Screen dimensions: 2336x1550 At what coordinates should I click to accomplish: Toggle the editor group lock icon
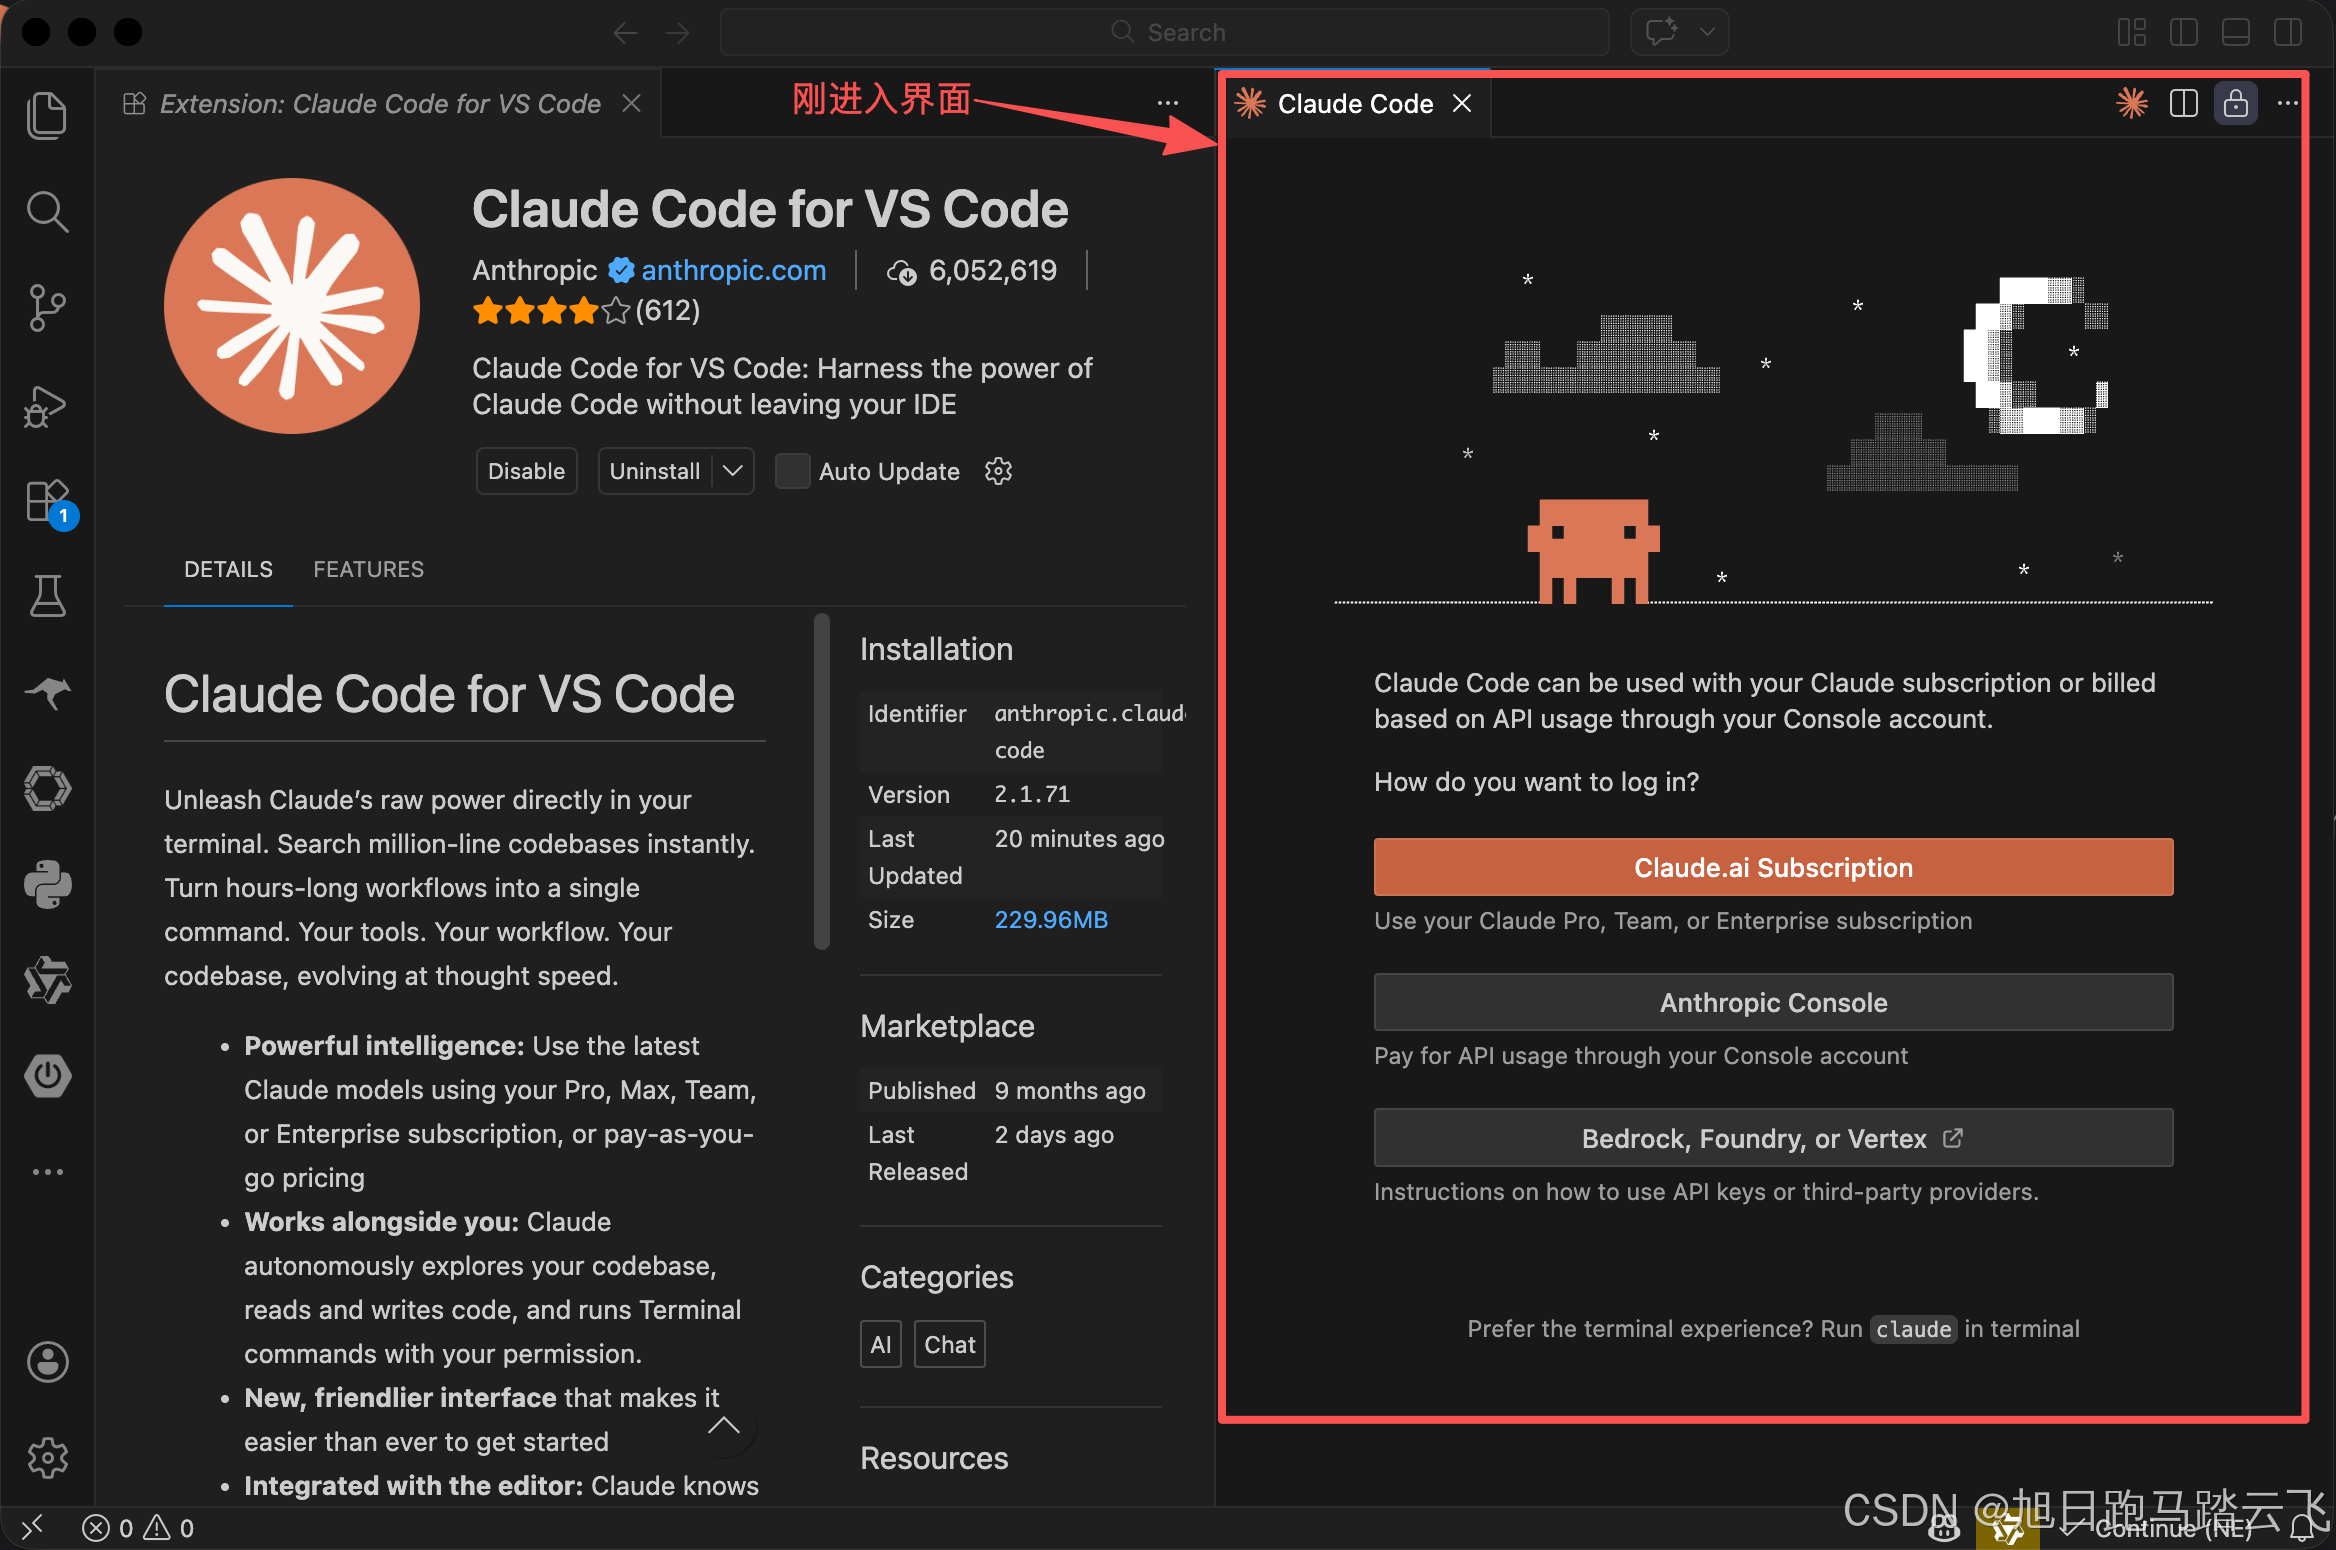pos(2236,103)
